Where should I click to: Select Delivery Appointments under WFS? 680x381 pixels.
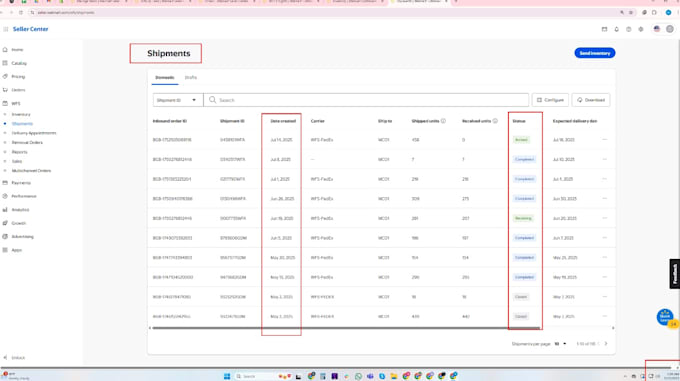tap(34, 133)
